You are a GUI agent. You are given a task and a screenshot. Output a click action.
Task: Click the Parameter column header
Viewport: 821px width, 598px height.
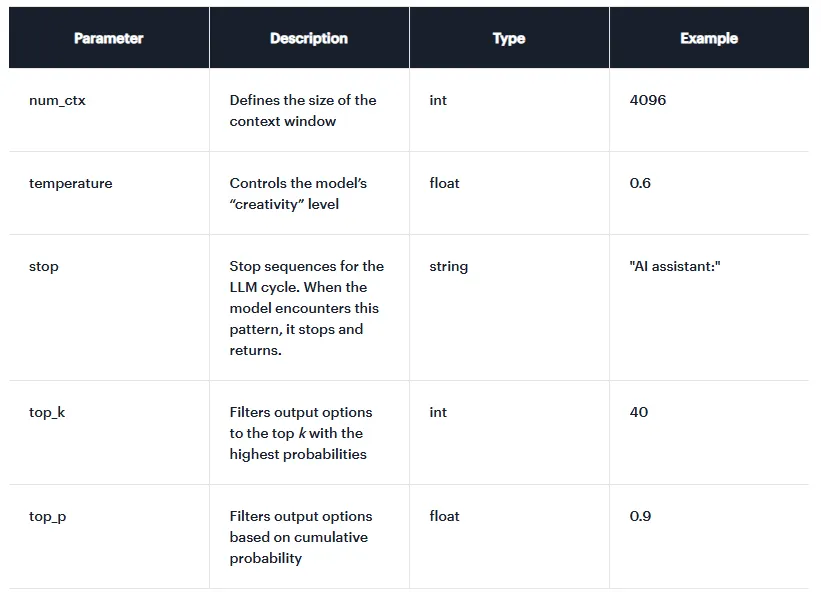coord(108,38)
